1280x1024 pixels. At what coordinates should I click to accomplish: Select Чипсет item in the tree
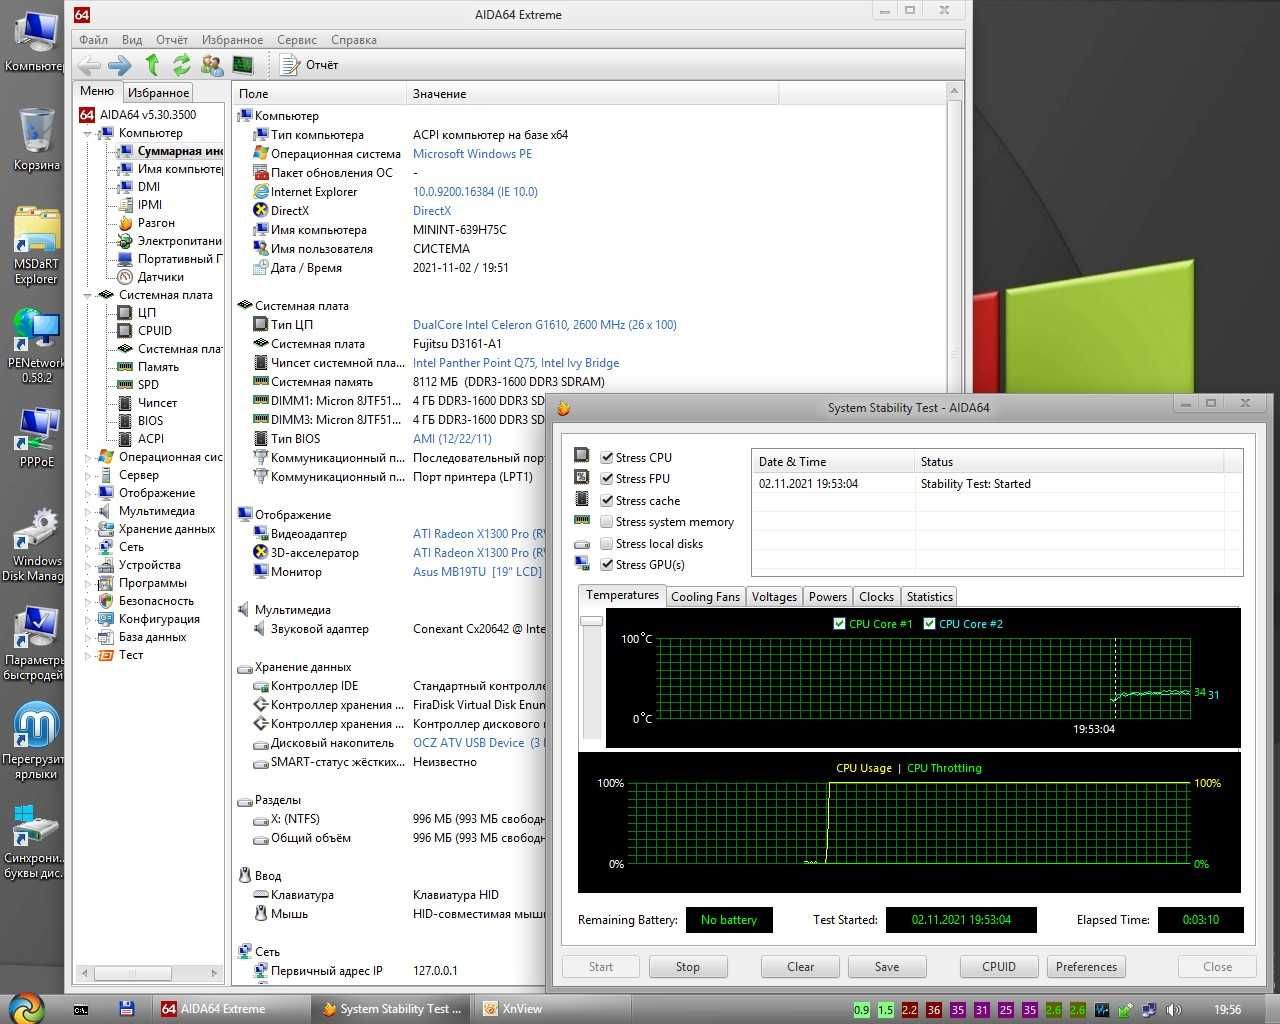[147, 403]
